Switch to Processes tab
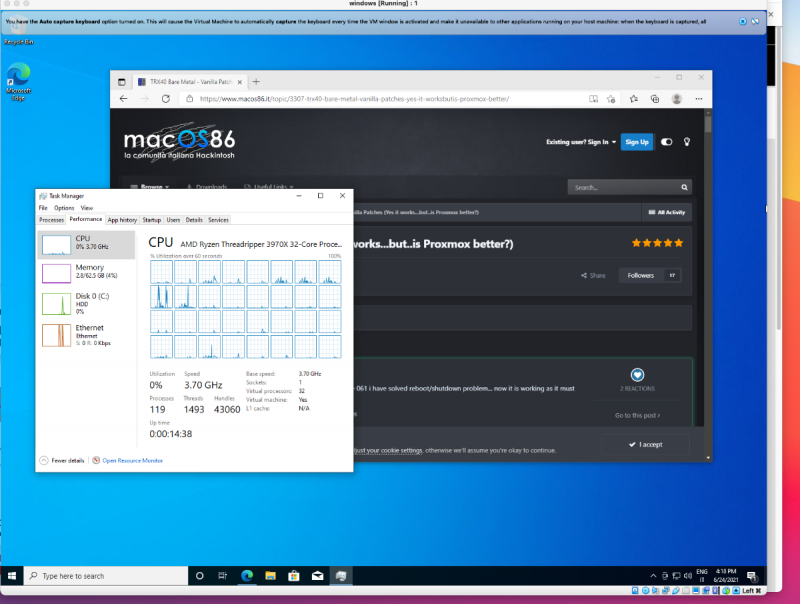The height and width of the screenshot is (604, 800). pos(52,220)
